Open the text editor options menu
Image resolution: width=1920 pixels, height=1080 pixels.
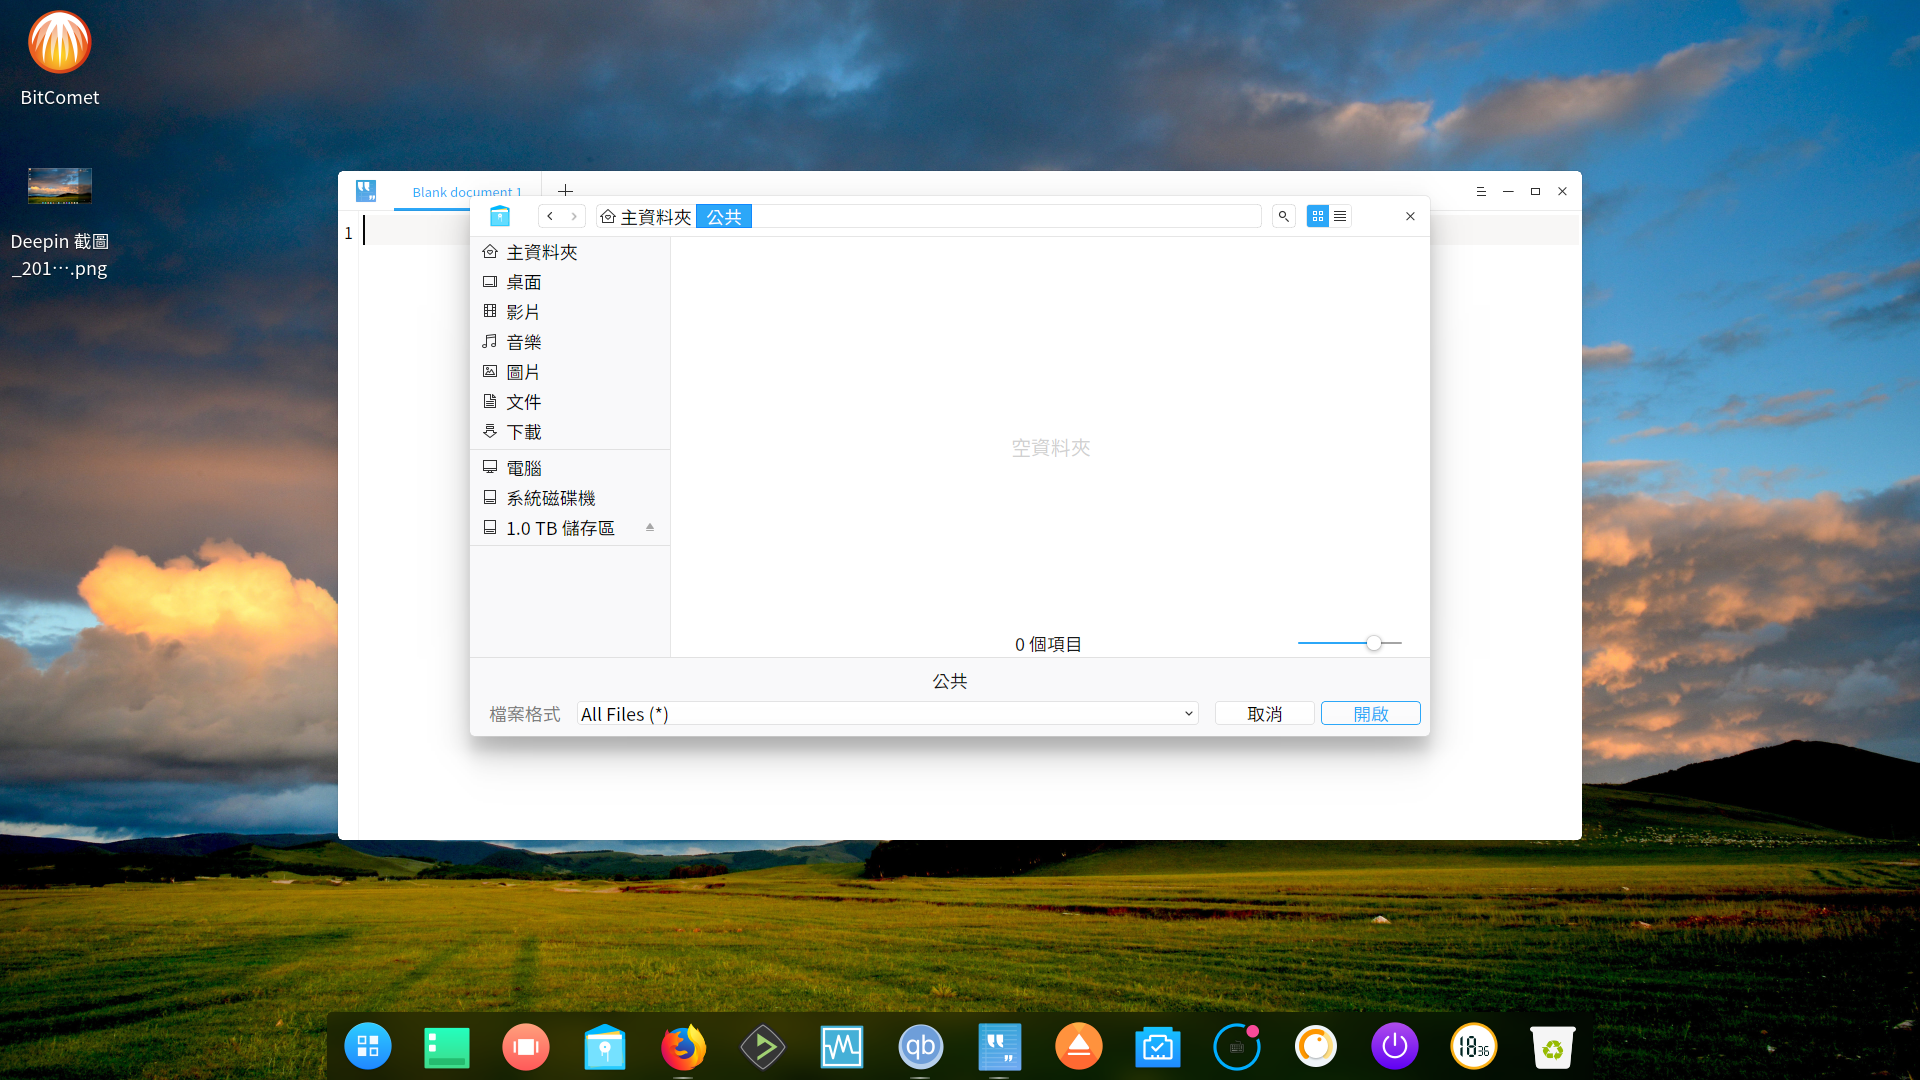tap(1481, 191)
